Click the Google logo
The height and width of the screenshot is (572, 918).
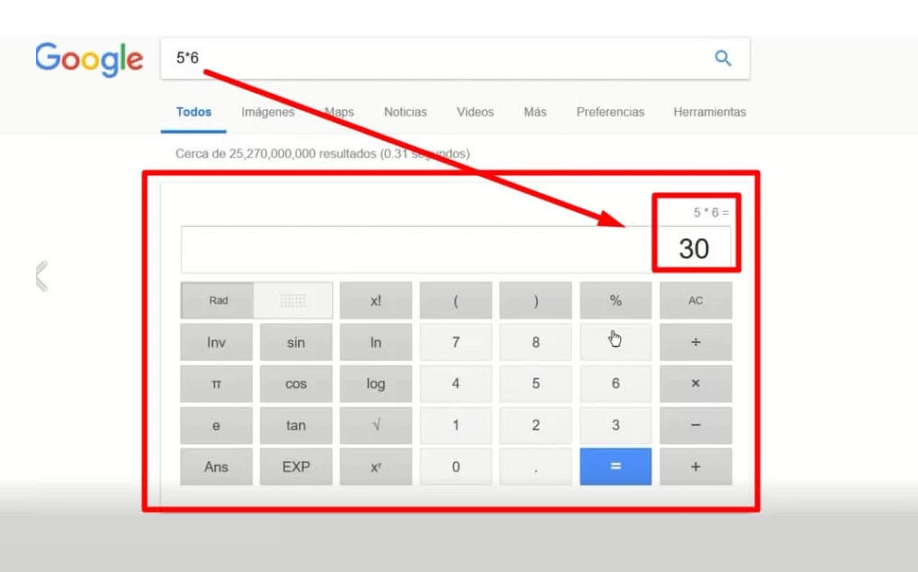(x=89, y=59)
